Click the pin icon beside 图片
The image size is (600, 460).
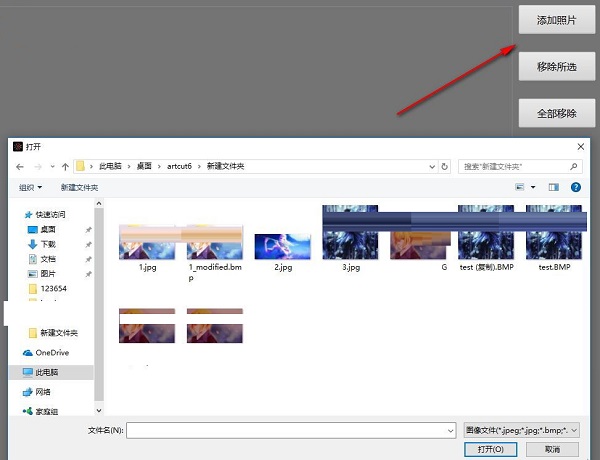(x=88, y=274)
